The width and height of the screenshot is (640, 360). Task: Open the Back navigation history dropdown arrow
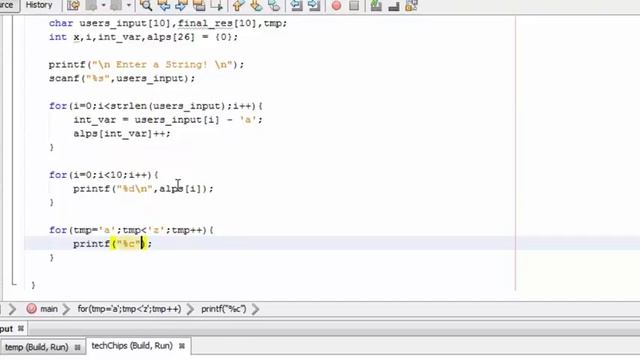(x=103, y=6)
